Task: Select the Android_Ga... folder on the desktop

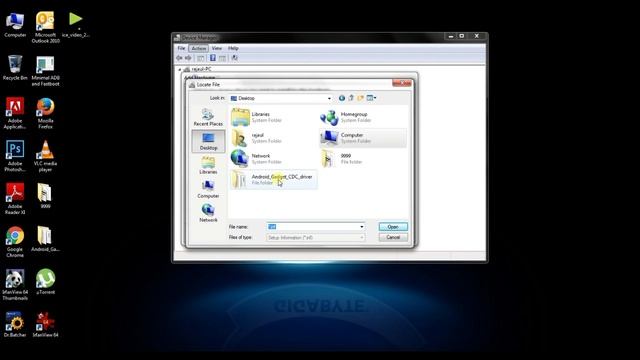Action: (45, 239)
